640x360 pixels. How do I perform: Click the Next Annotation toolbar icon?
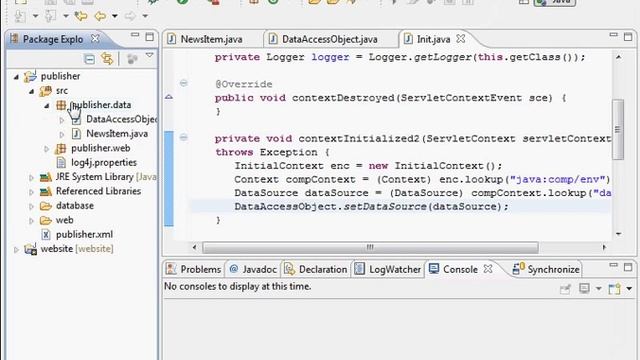click(x=19, y=16)
